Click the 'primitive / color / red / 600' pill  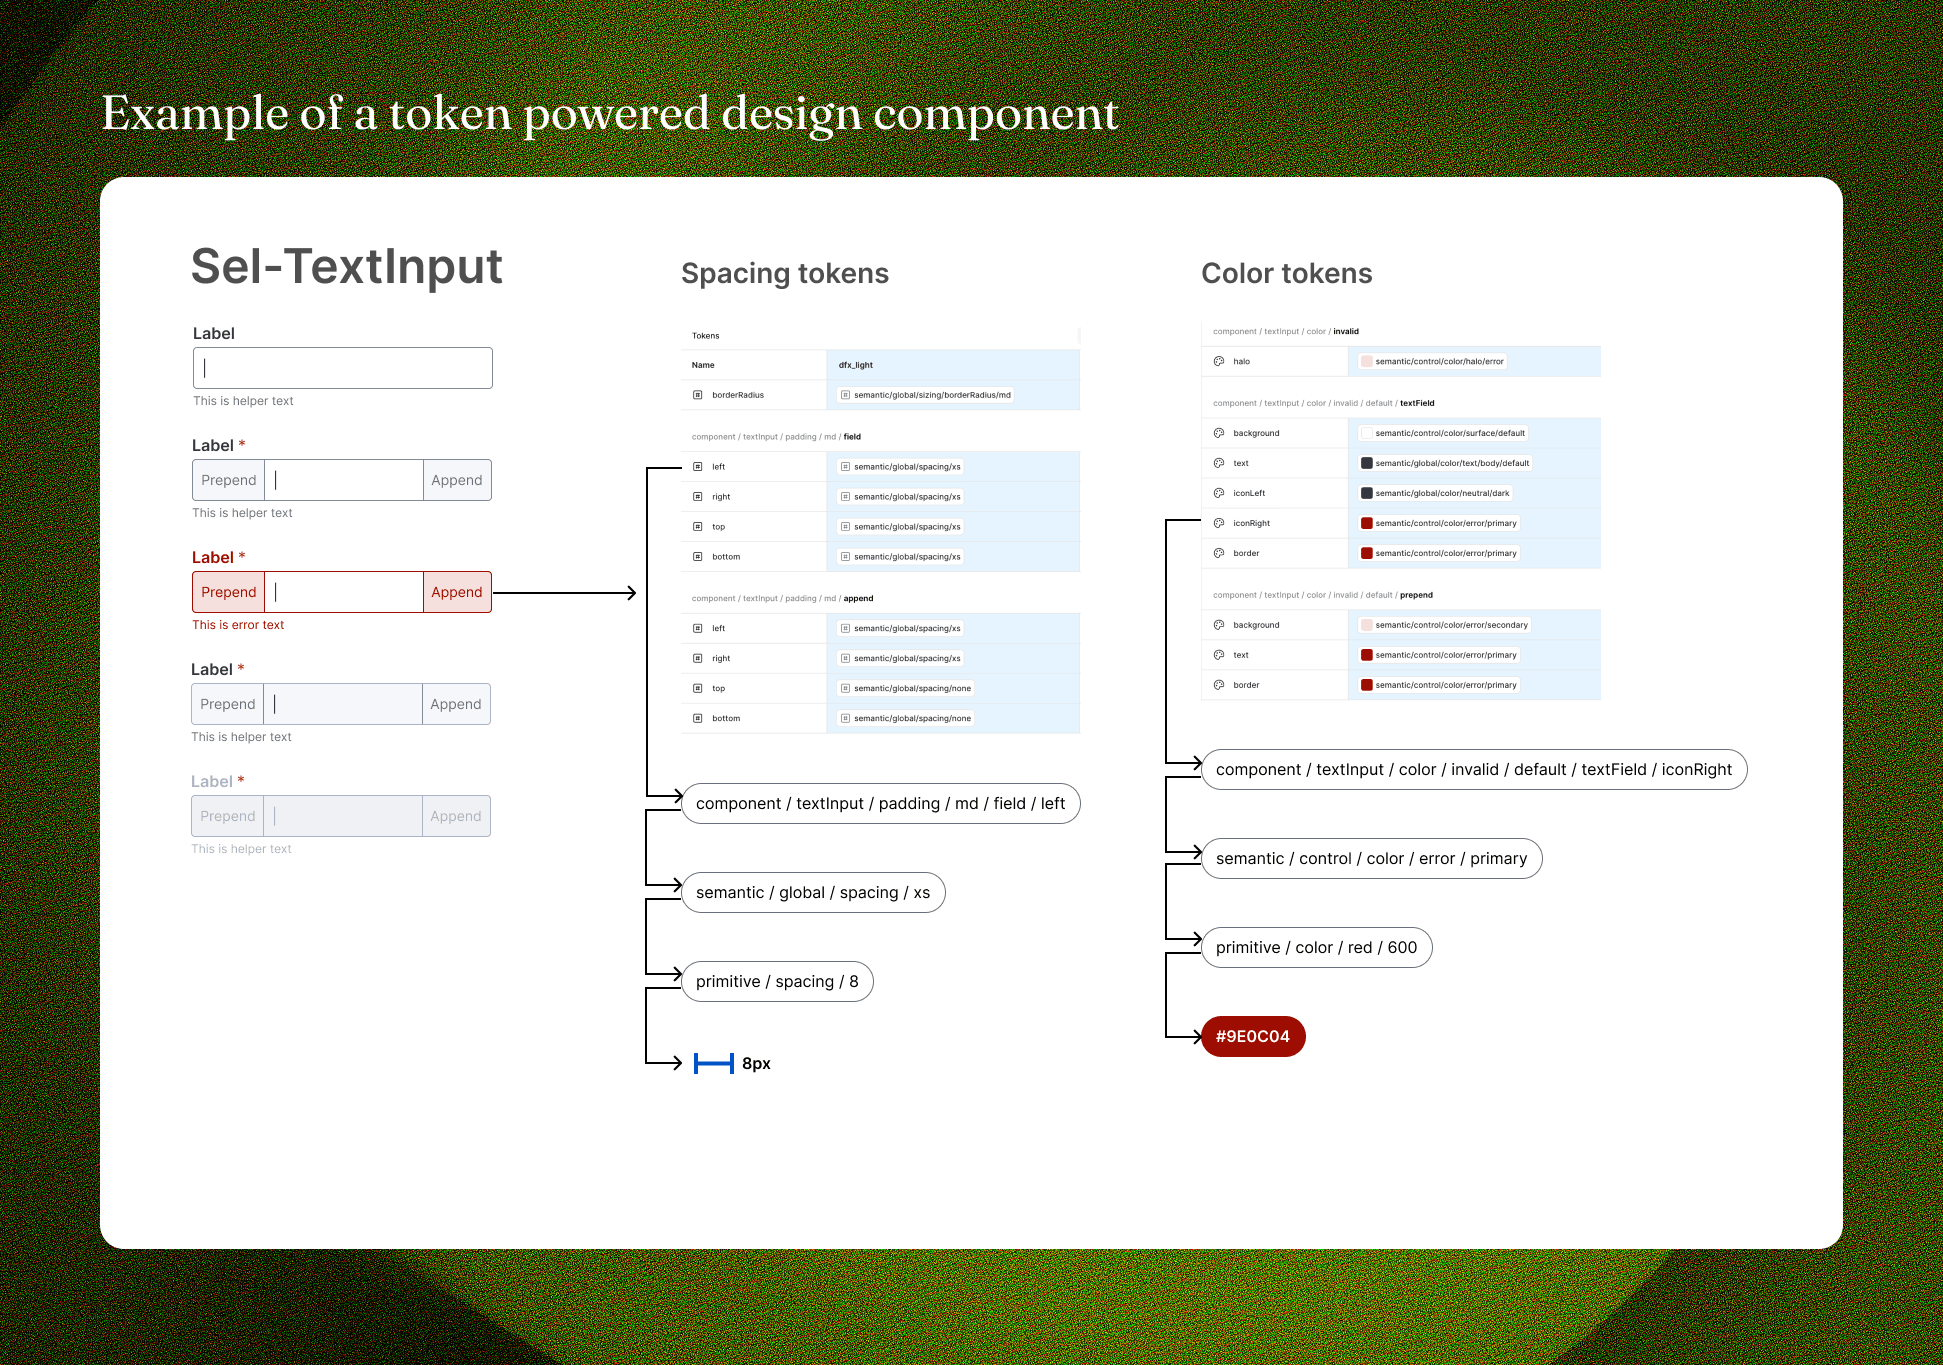[x=1316, y=947]
